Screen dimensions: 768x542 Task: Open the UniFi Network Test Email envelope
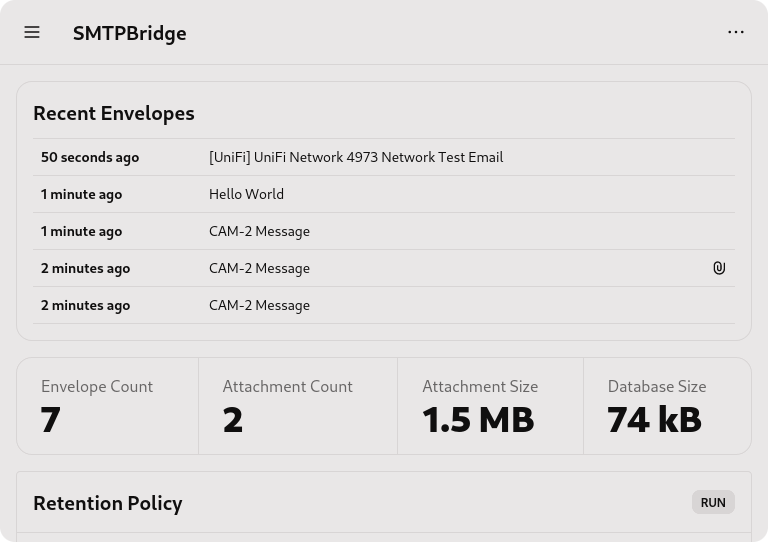356,157
